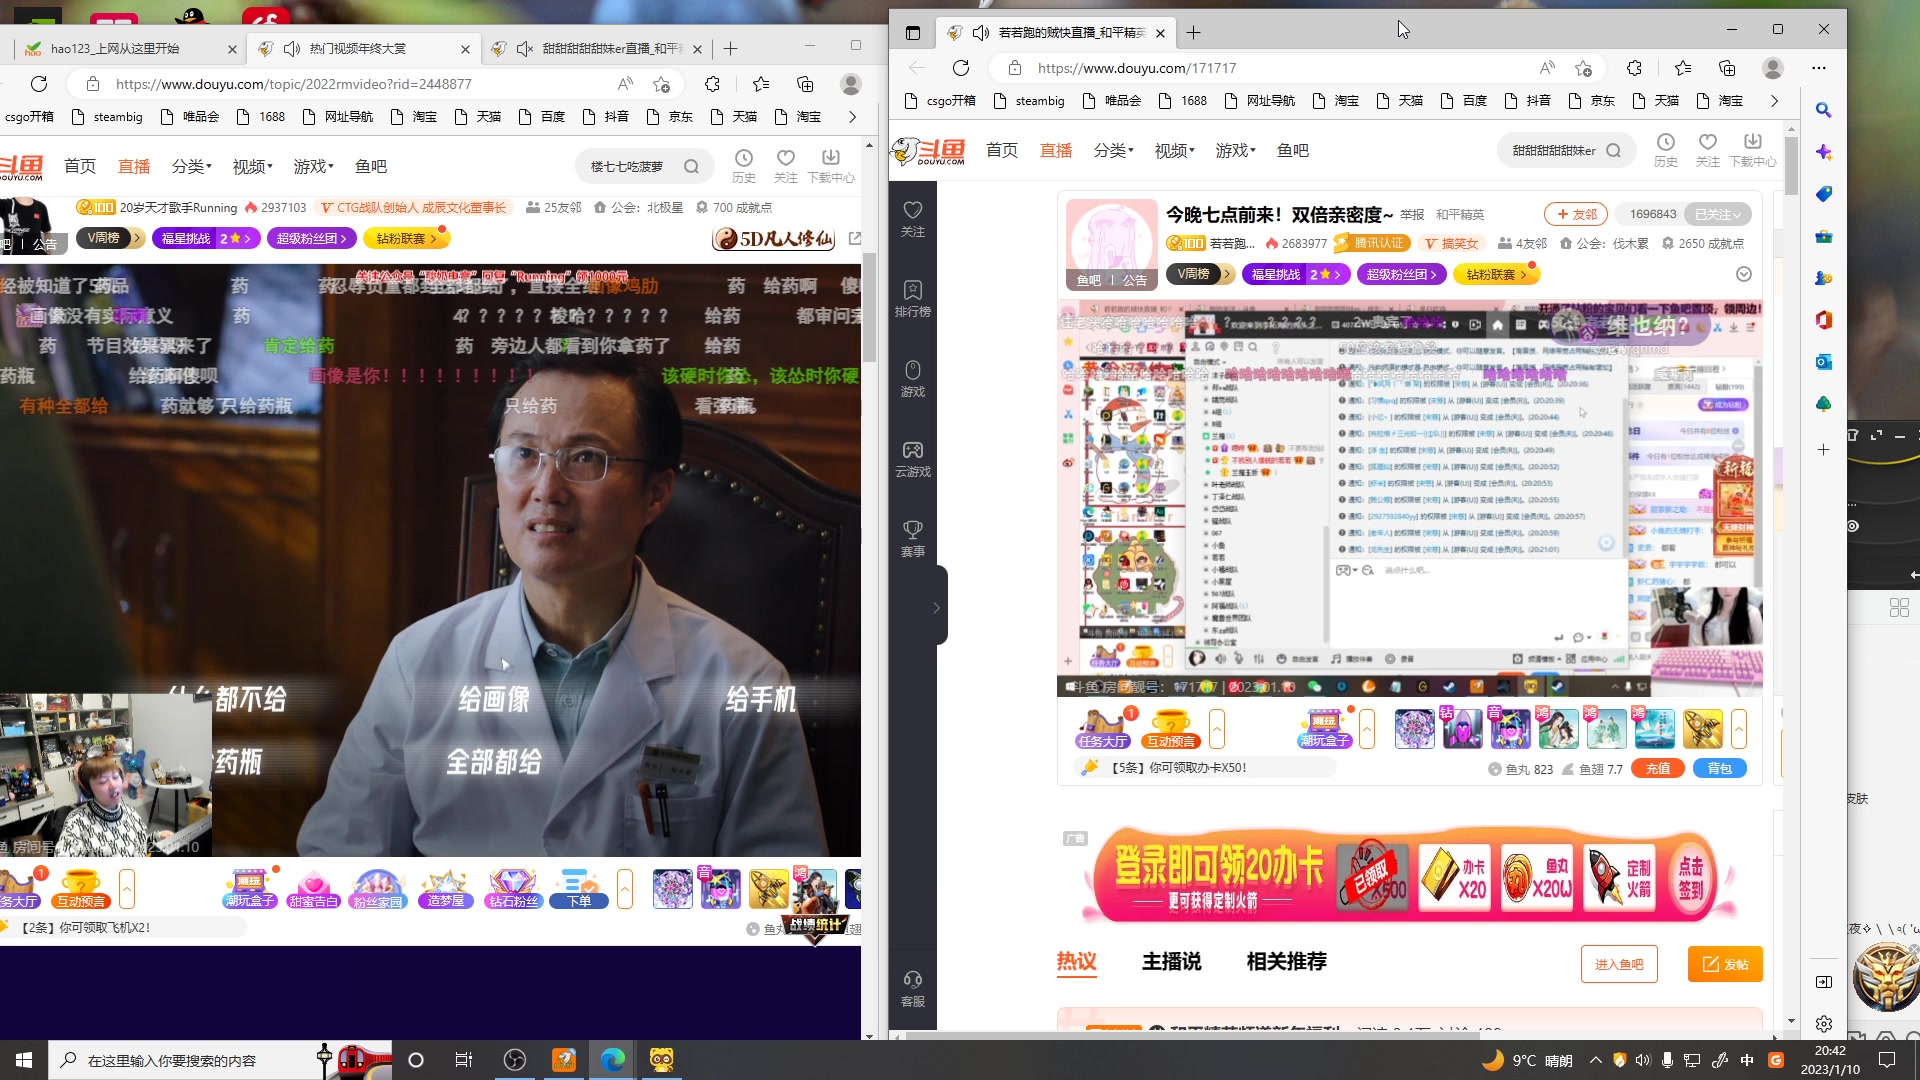Click 发帖 post button

tap(1725, 964)
